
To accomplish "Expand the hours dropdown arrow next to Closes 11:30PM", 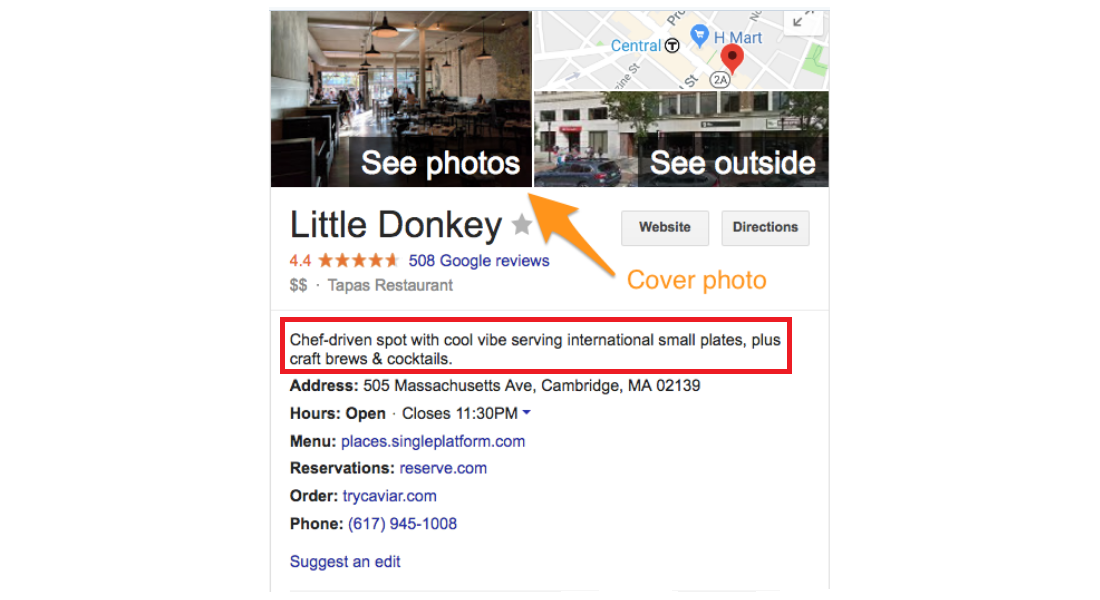I will click(526, 413).
